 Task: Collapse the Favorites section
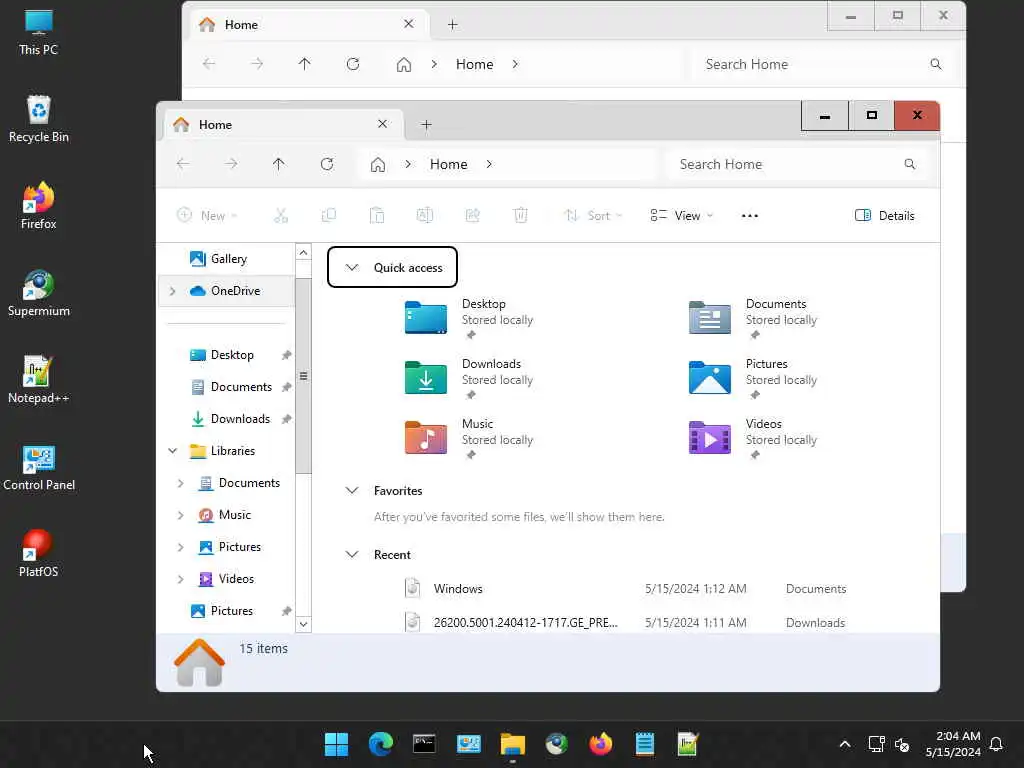(x=351, y=490)
